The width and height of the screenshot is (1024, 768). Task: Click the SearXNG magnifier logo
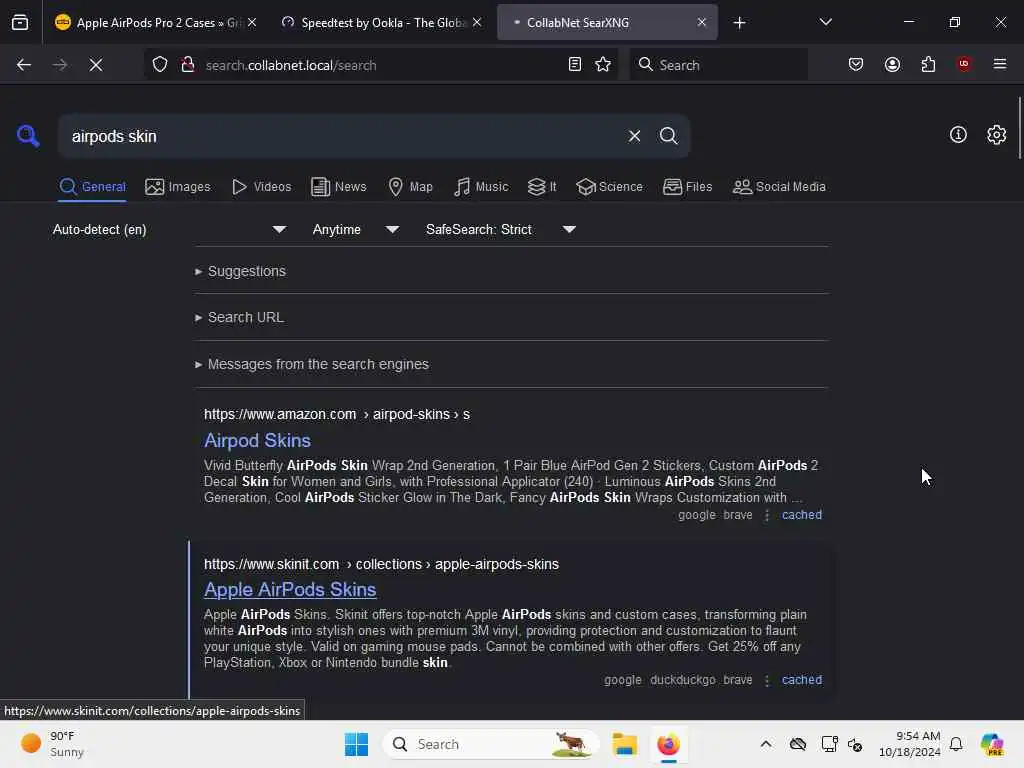point(28,136)
